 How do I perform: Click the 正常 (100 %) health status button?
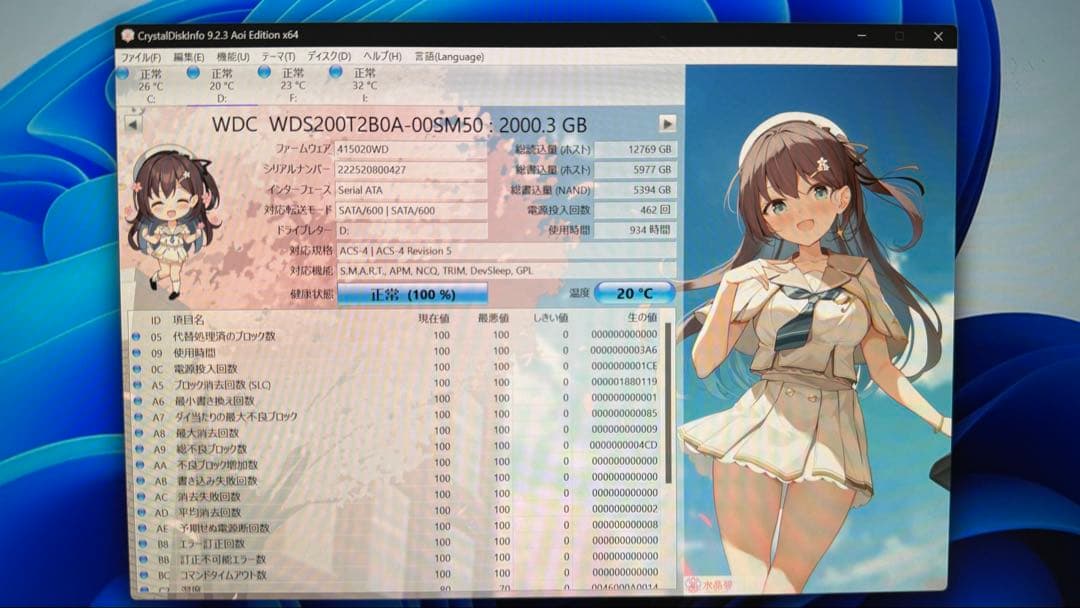click(x=413, y=294)
